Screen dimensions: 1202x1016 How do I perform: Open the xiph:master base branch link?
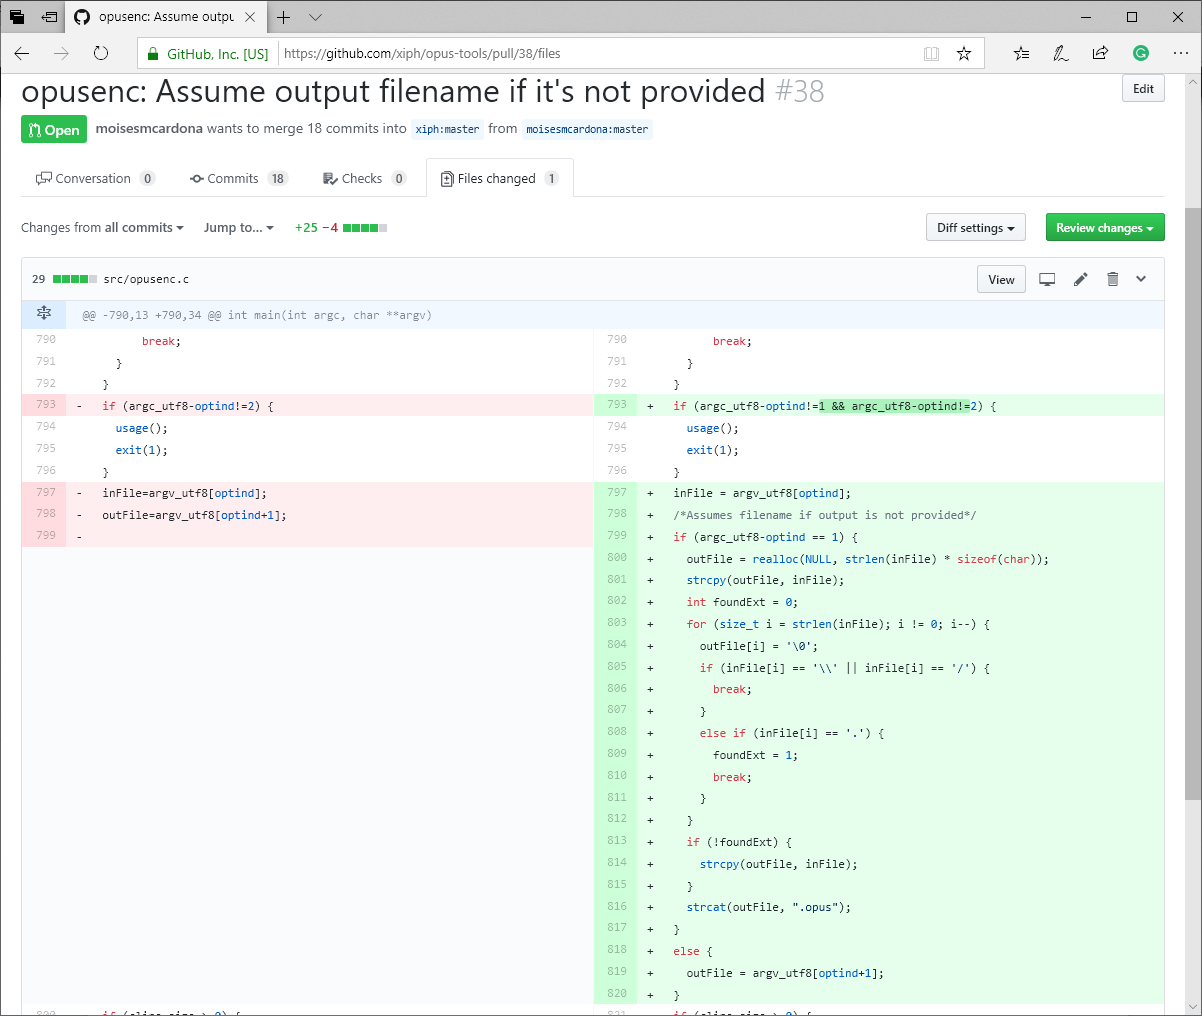click(x=447, y=129)
